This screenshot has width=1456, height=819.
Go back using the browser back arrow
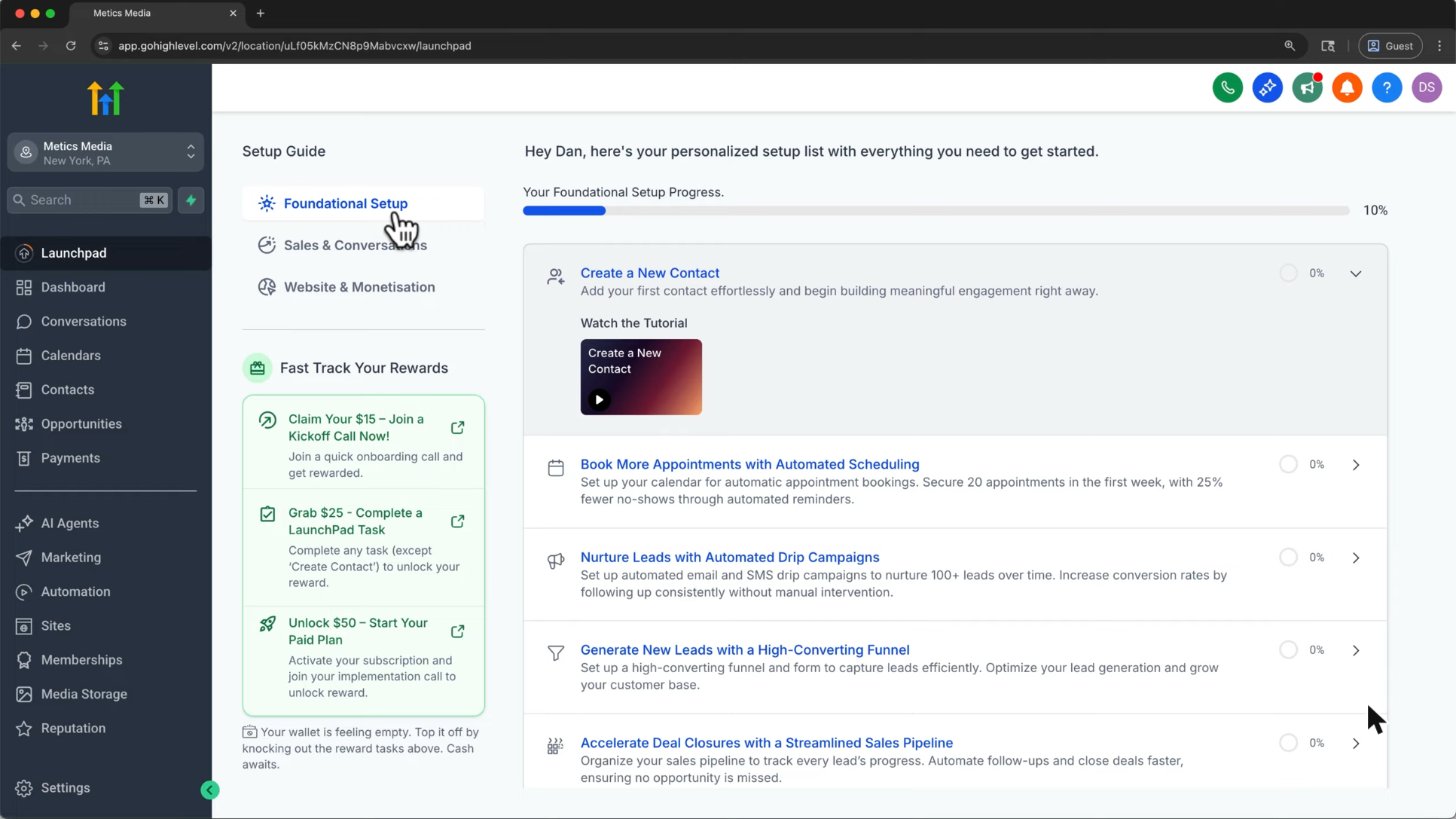click(16, 46)
